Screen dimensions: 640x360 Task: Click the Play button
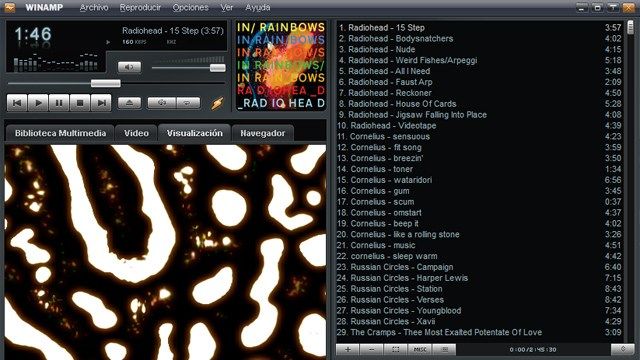[38, 102]
